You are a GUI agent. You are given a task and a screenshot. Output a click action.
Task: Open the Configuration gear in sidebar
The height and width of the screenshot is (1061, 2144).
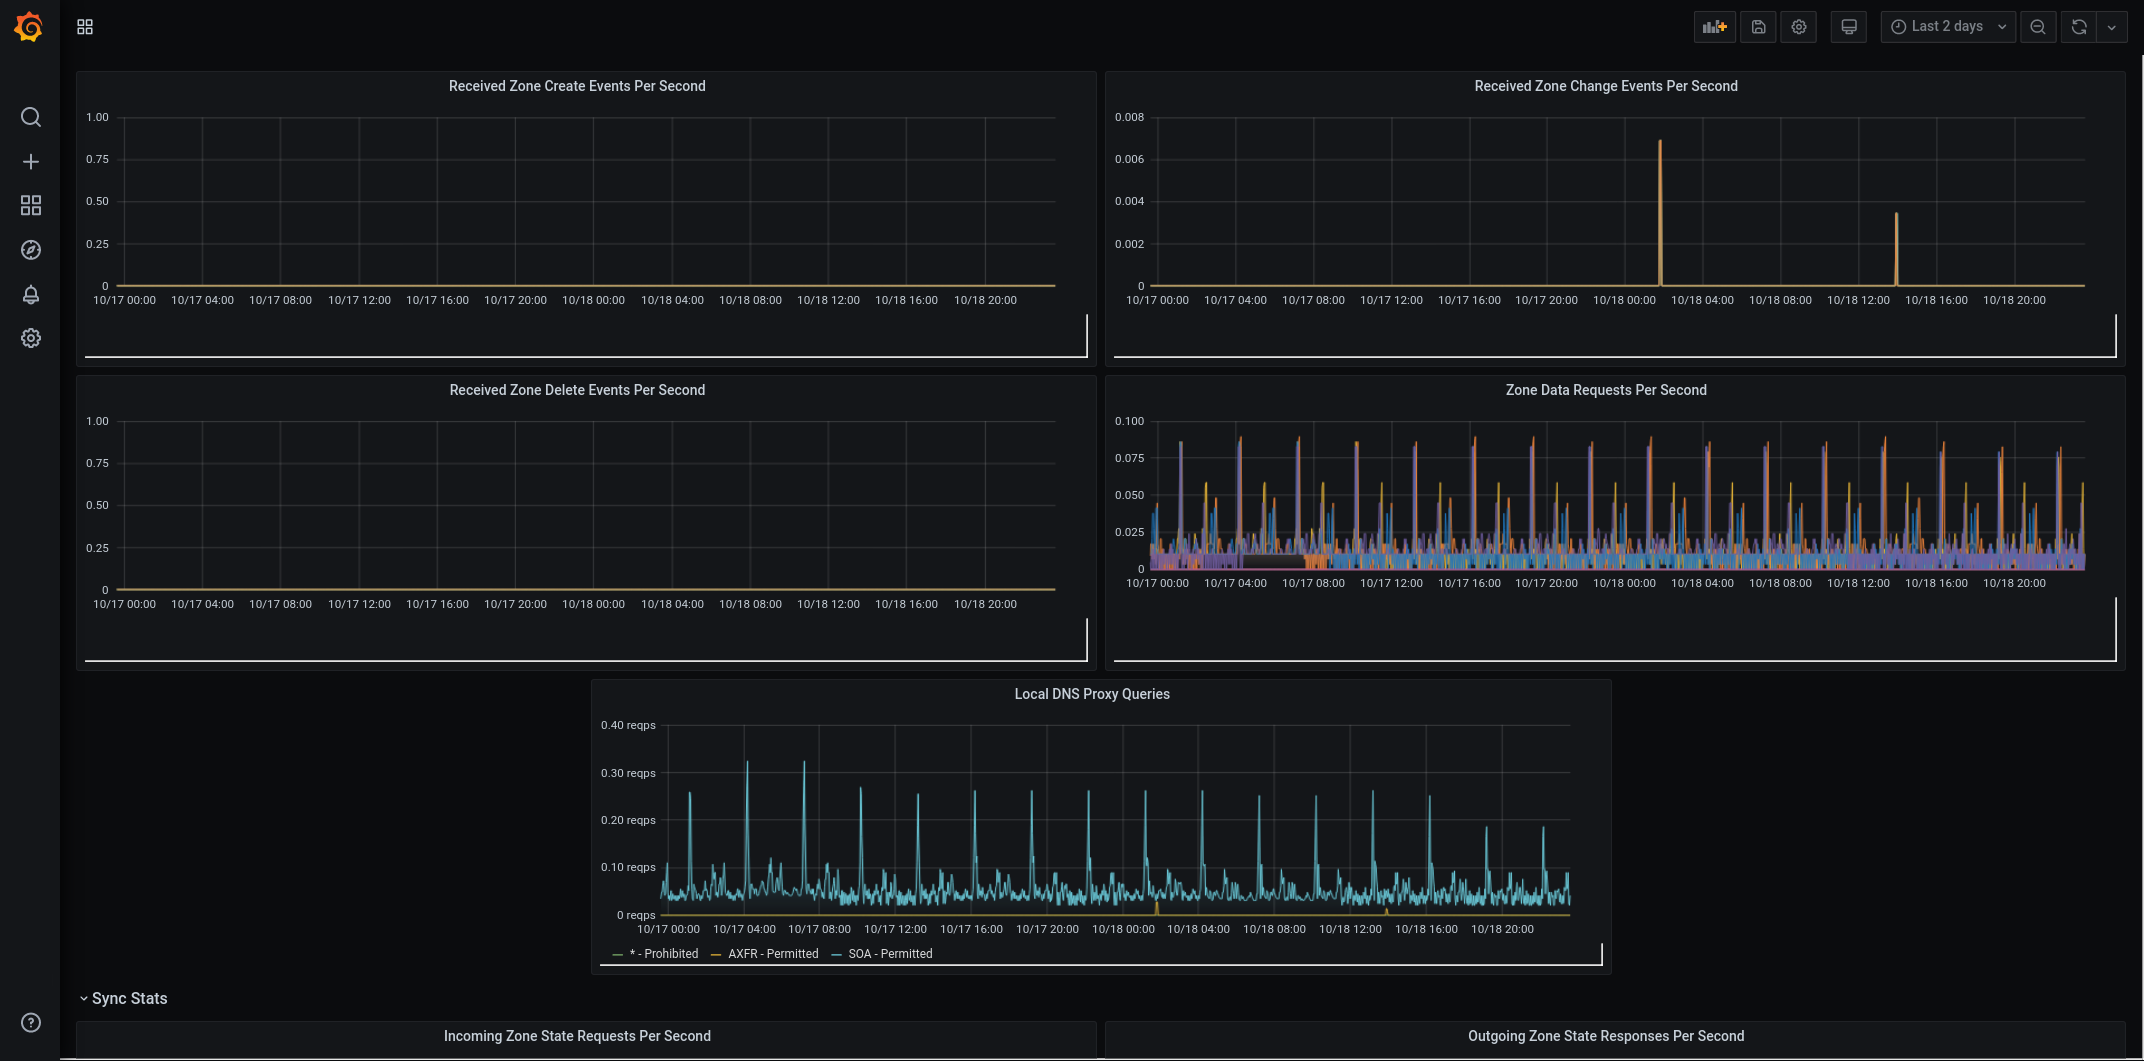pyautogui.click(x=31, y=338)
